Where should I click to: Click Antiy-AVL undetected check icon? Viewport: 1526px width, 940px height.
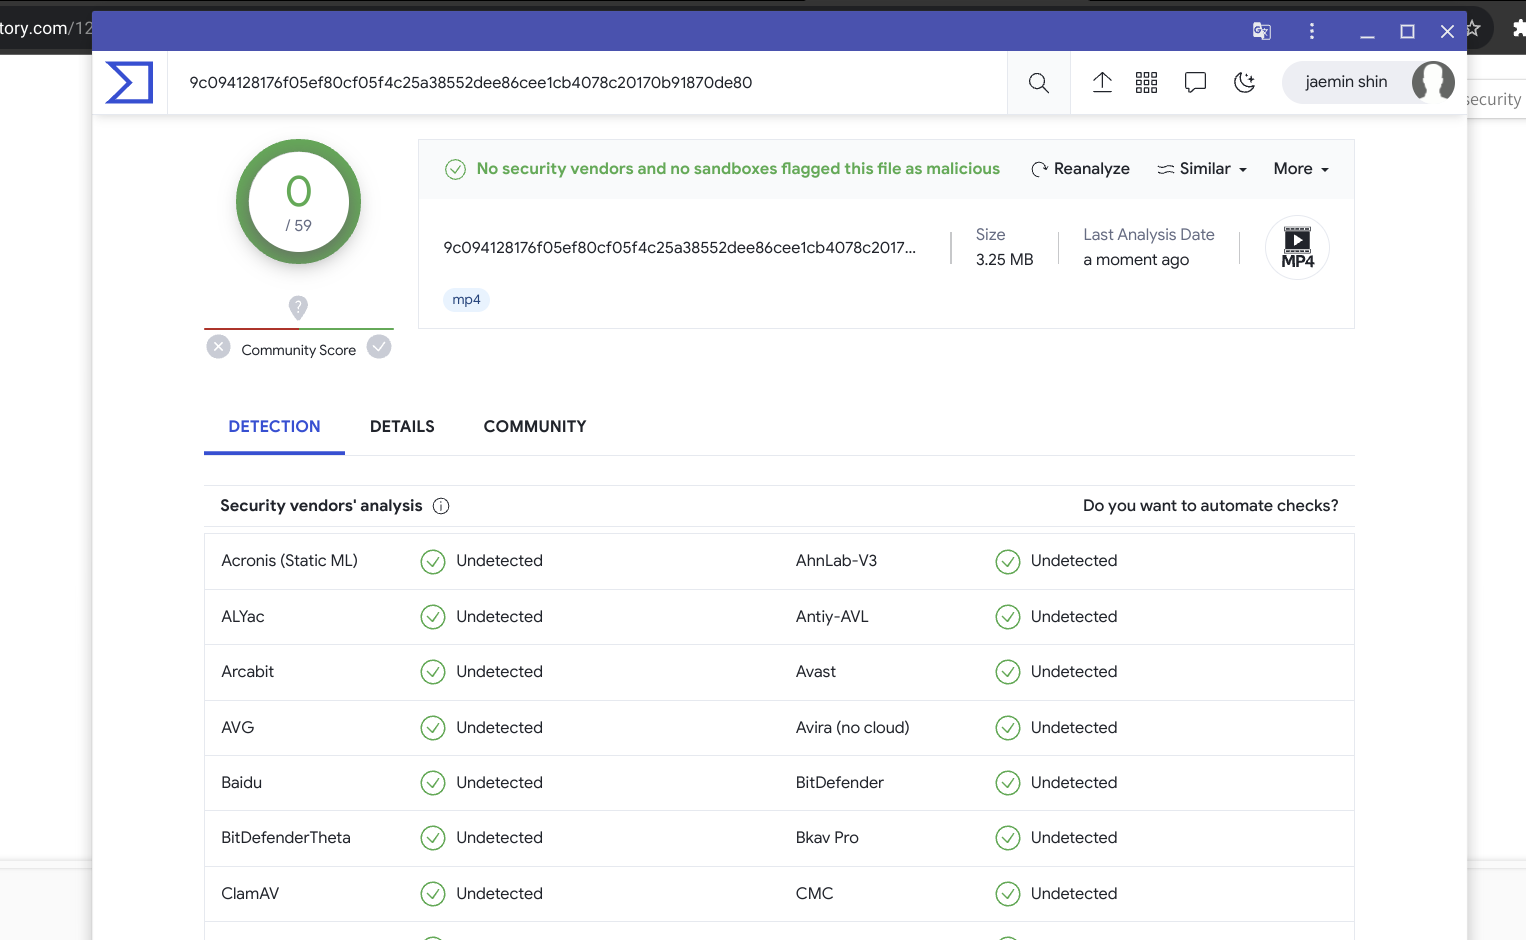[x=1008, y=617]
